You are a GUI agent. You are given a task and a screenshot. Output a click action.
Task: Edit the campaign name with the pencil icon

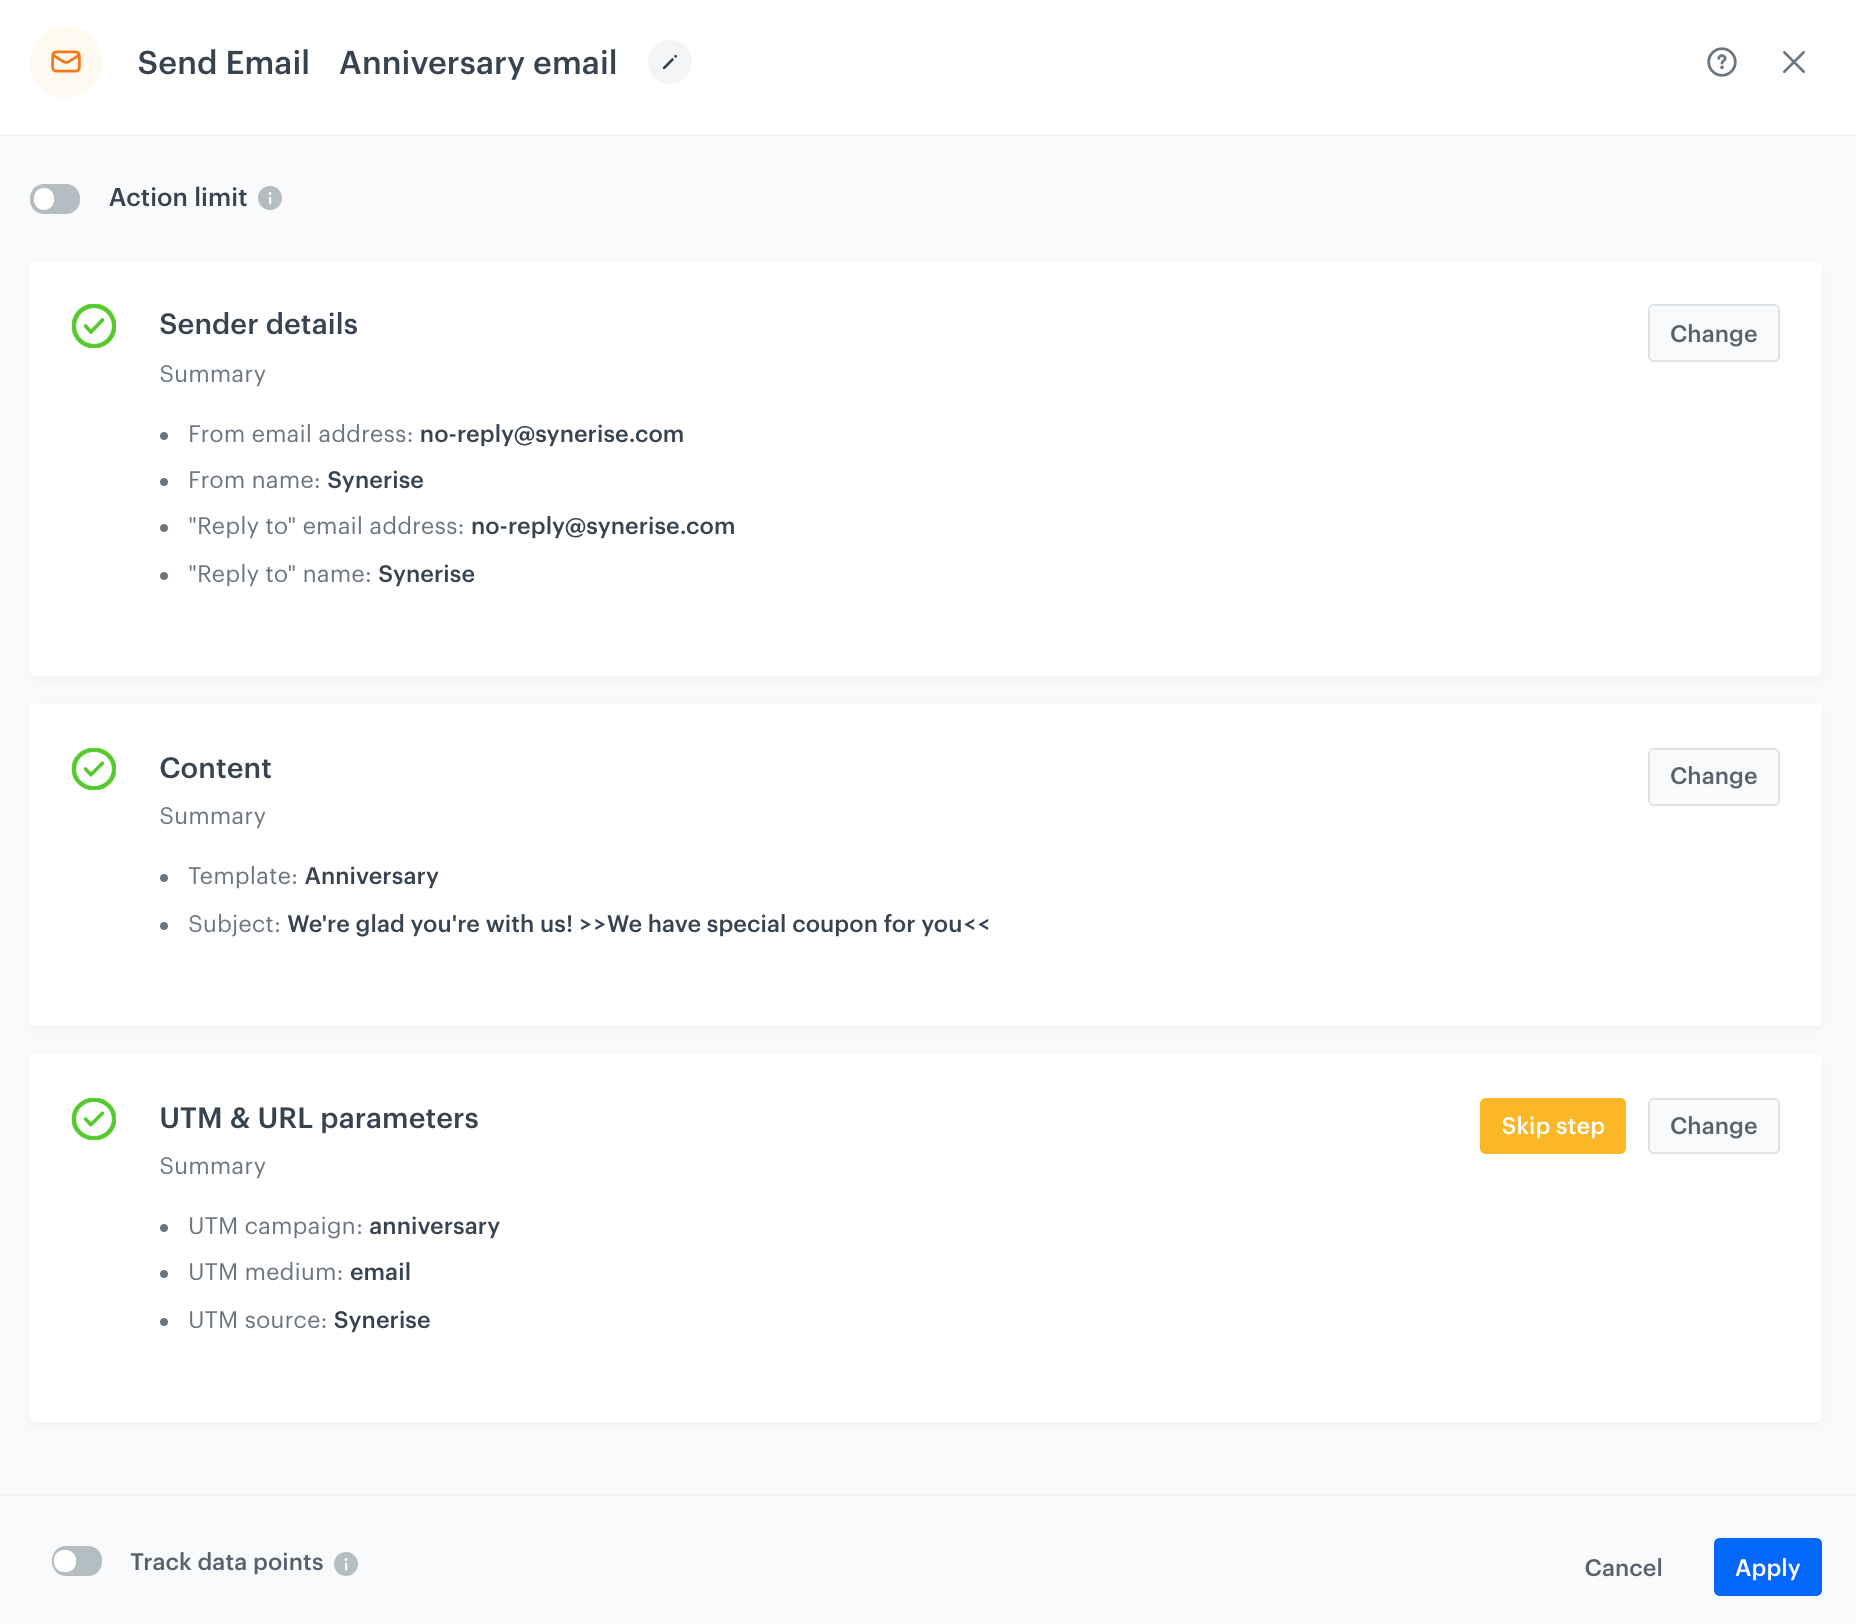(670, 62)
